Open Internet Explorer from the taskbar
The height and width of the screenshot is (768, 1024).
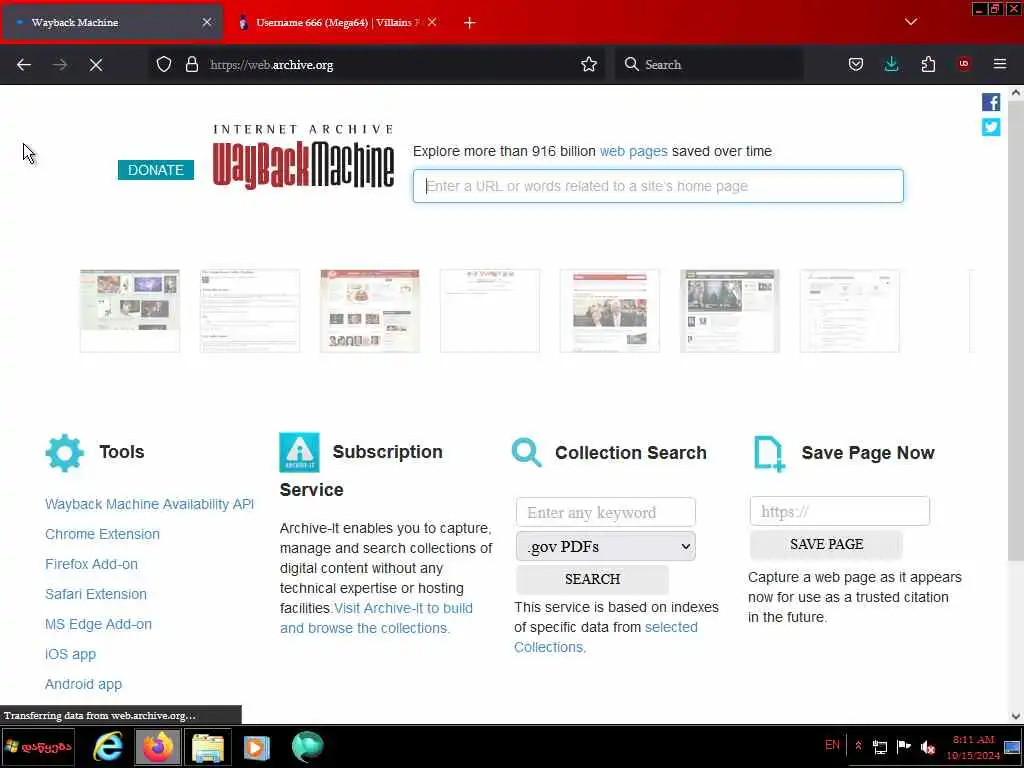[x=108, y=746]
